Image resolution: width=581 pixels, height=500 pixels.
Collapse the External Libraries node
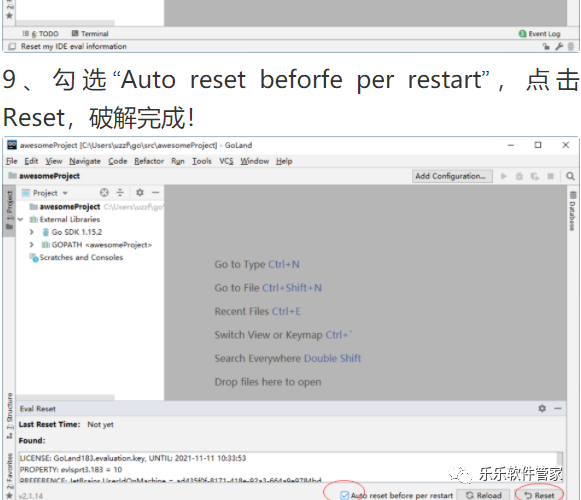(x=20, y=219)
